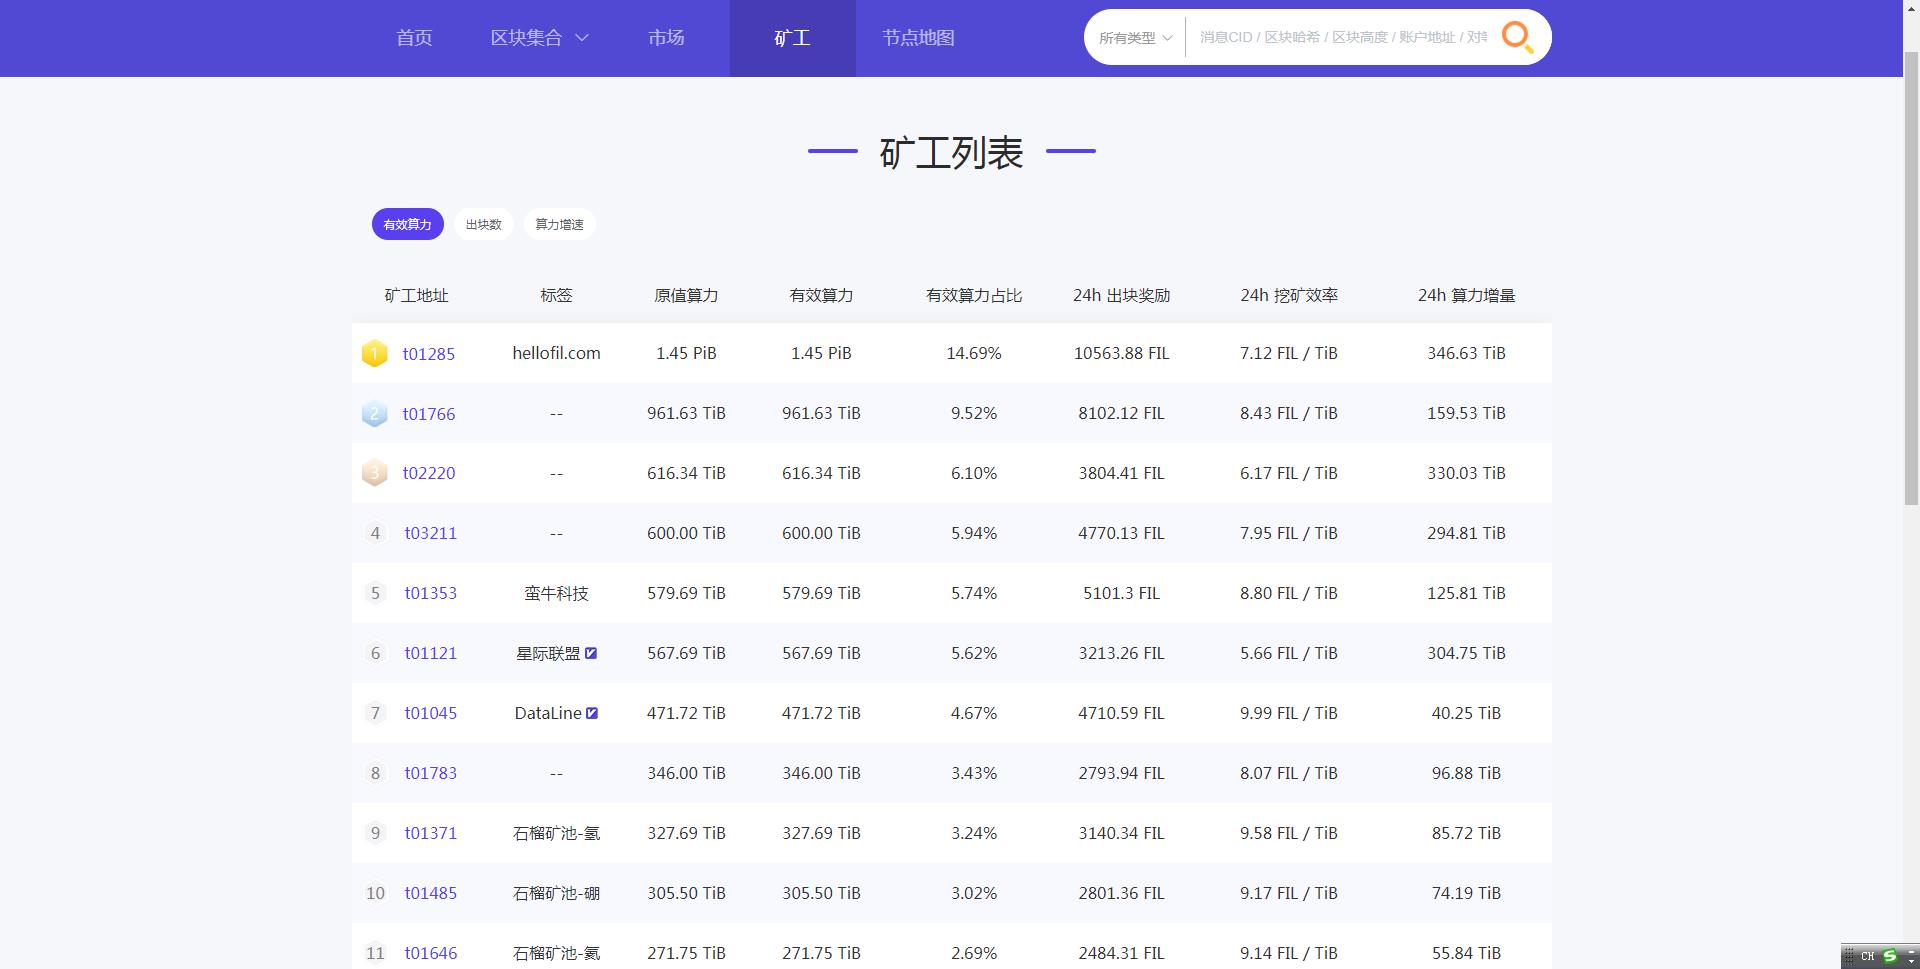The width and height of the screenshot is (1920, 969).
Task: Focus the search input for CID or block hash
Action: pos(1343,38)
